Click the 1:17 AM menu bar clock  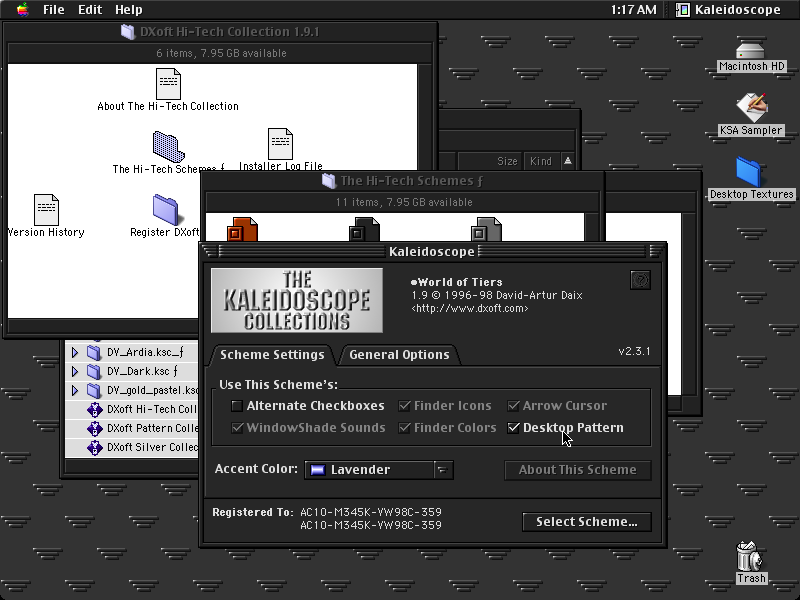pos(634,9)
